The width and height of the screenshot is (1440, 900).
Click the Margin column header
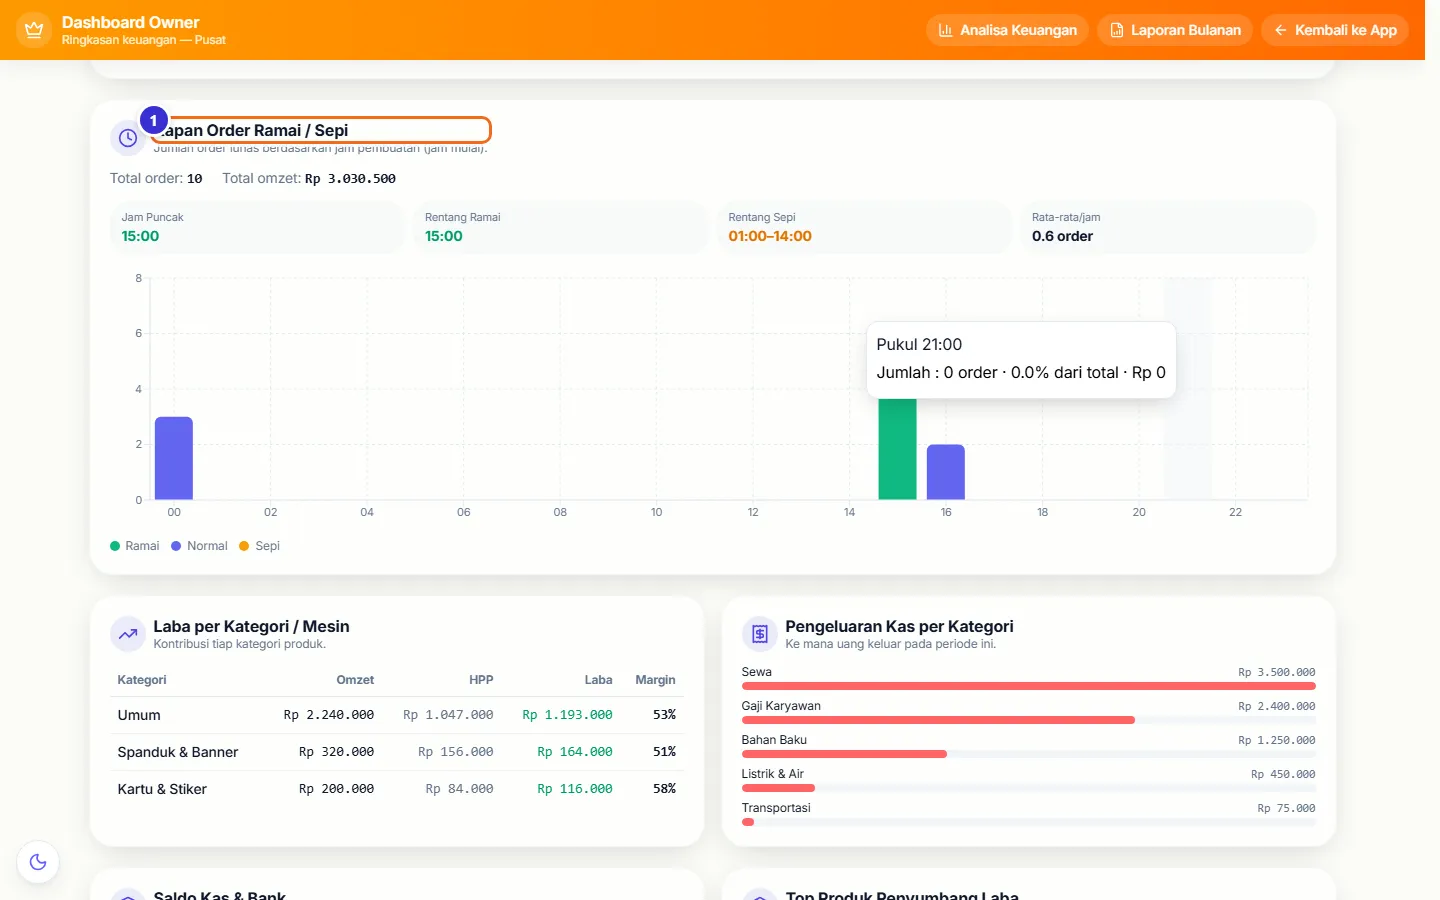[x=655, y=680]
